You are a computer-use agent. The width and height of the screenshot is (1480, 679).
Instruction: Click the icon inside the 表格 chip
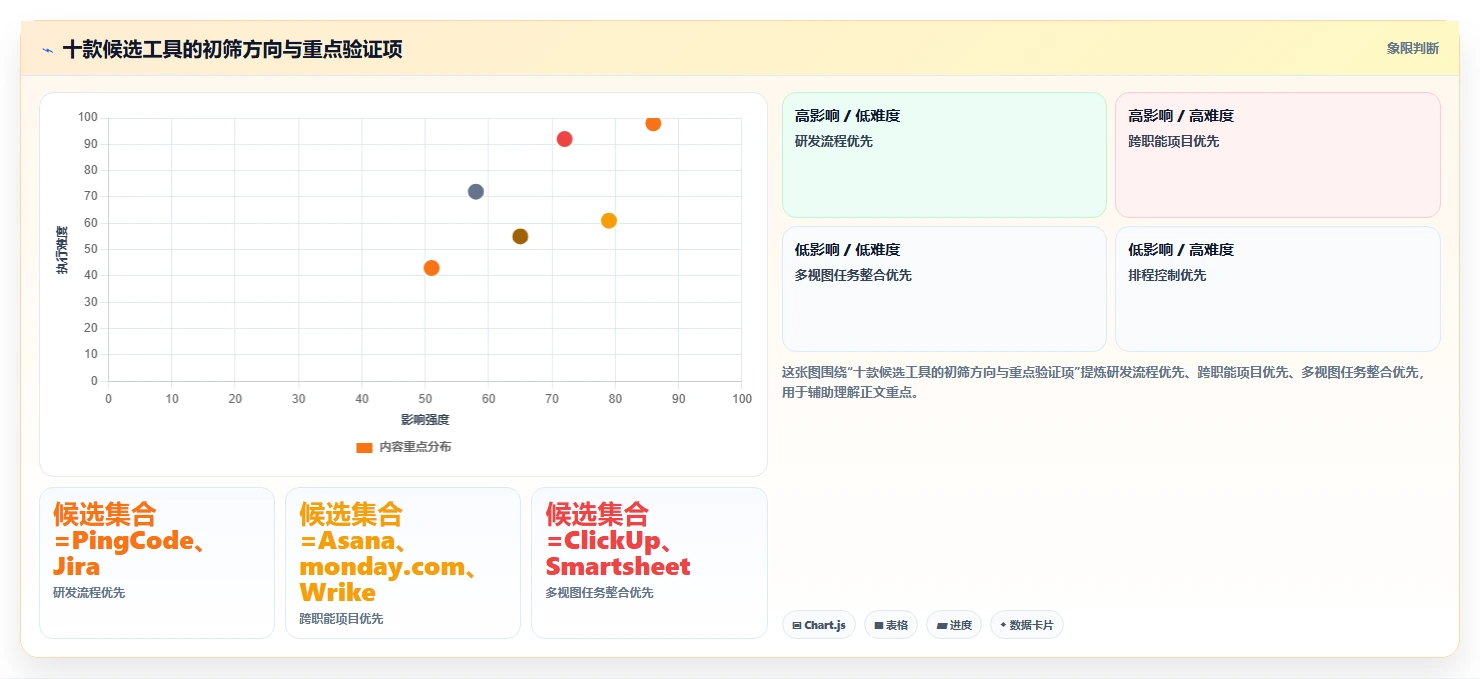point(879,625)
